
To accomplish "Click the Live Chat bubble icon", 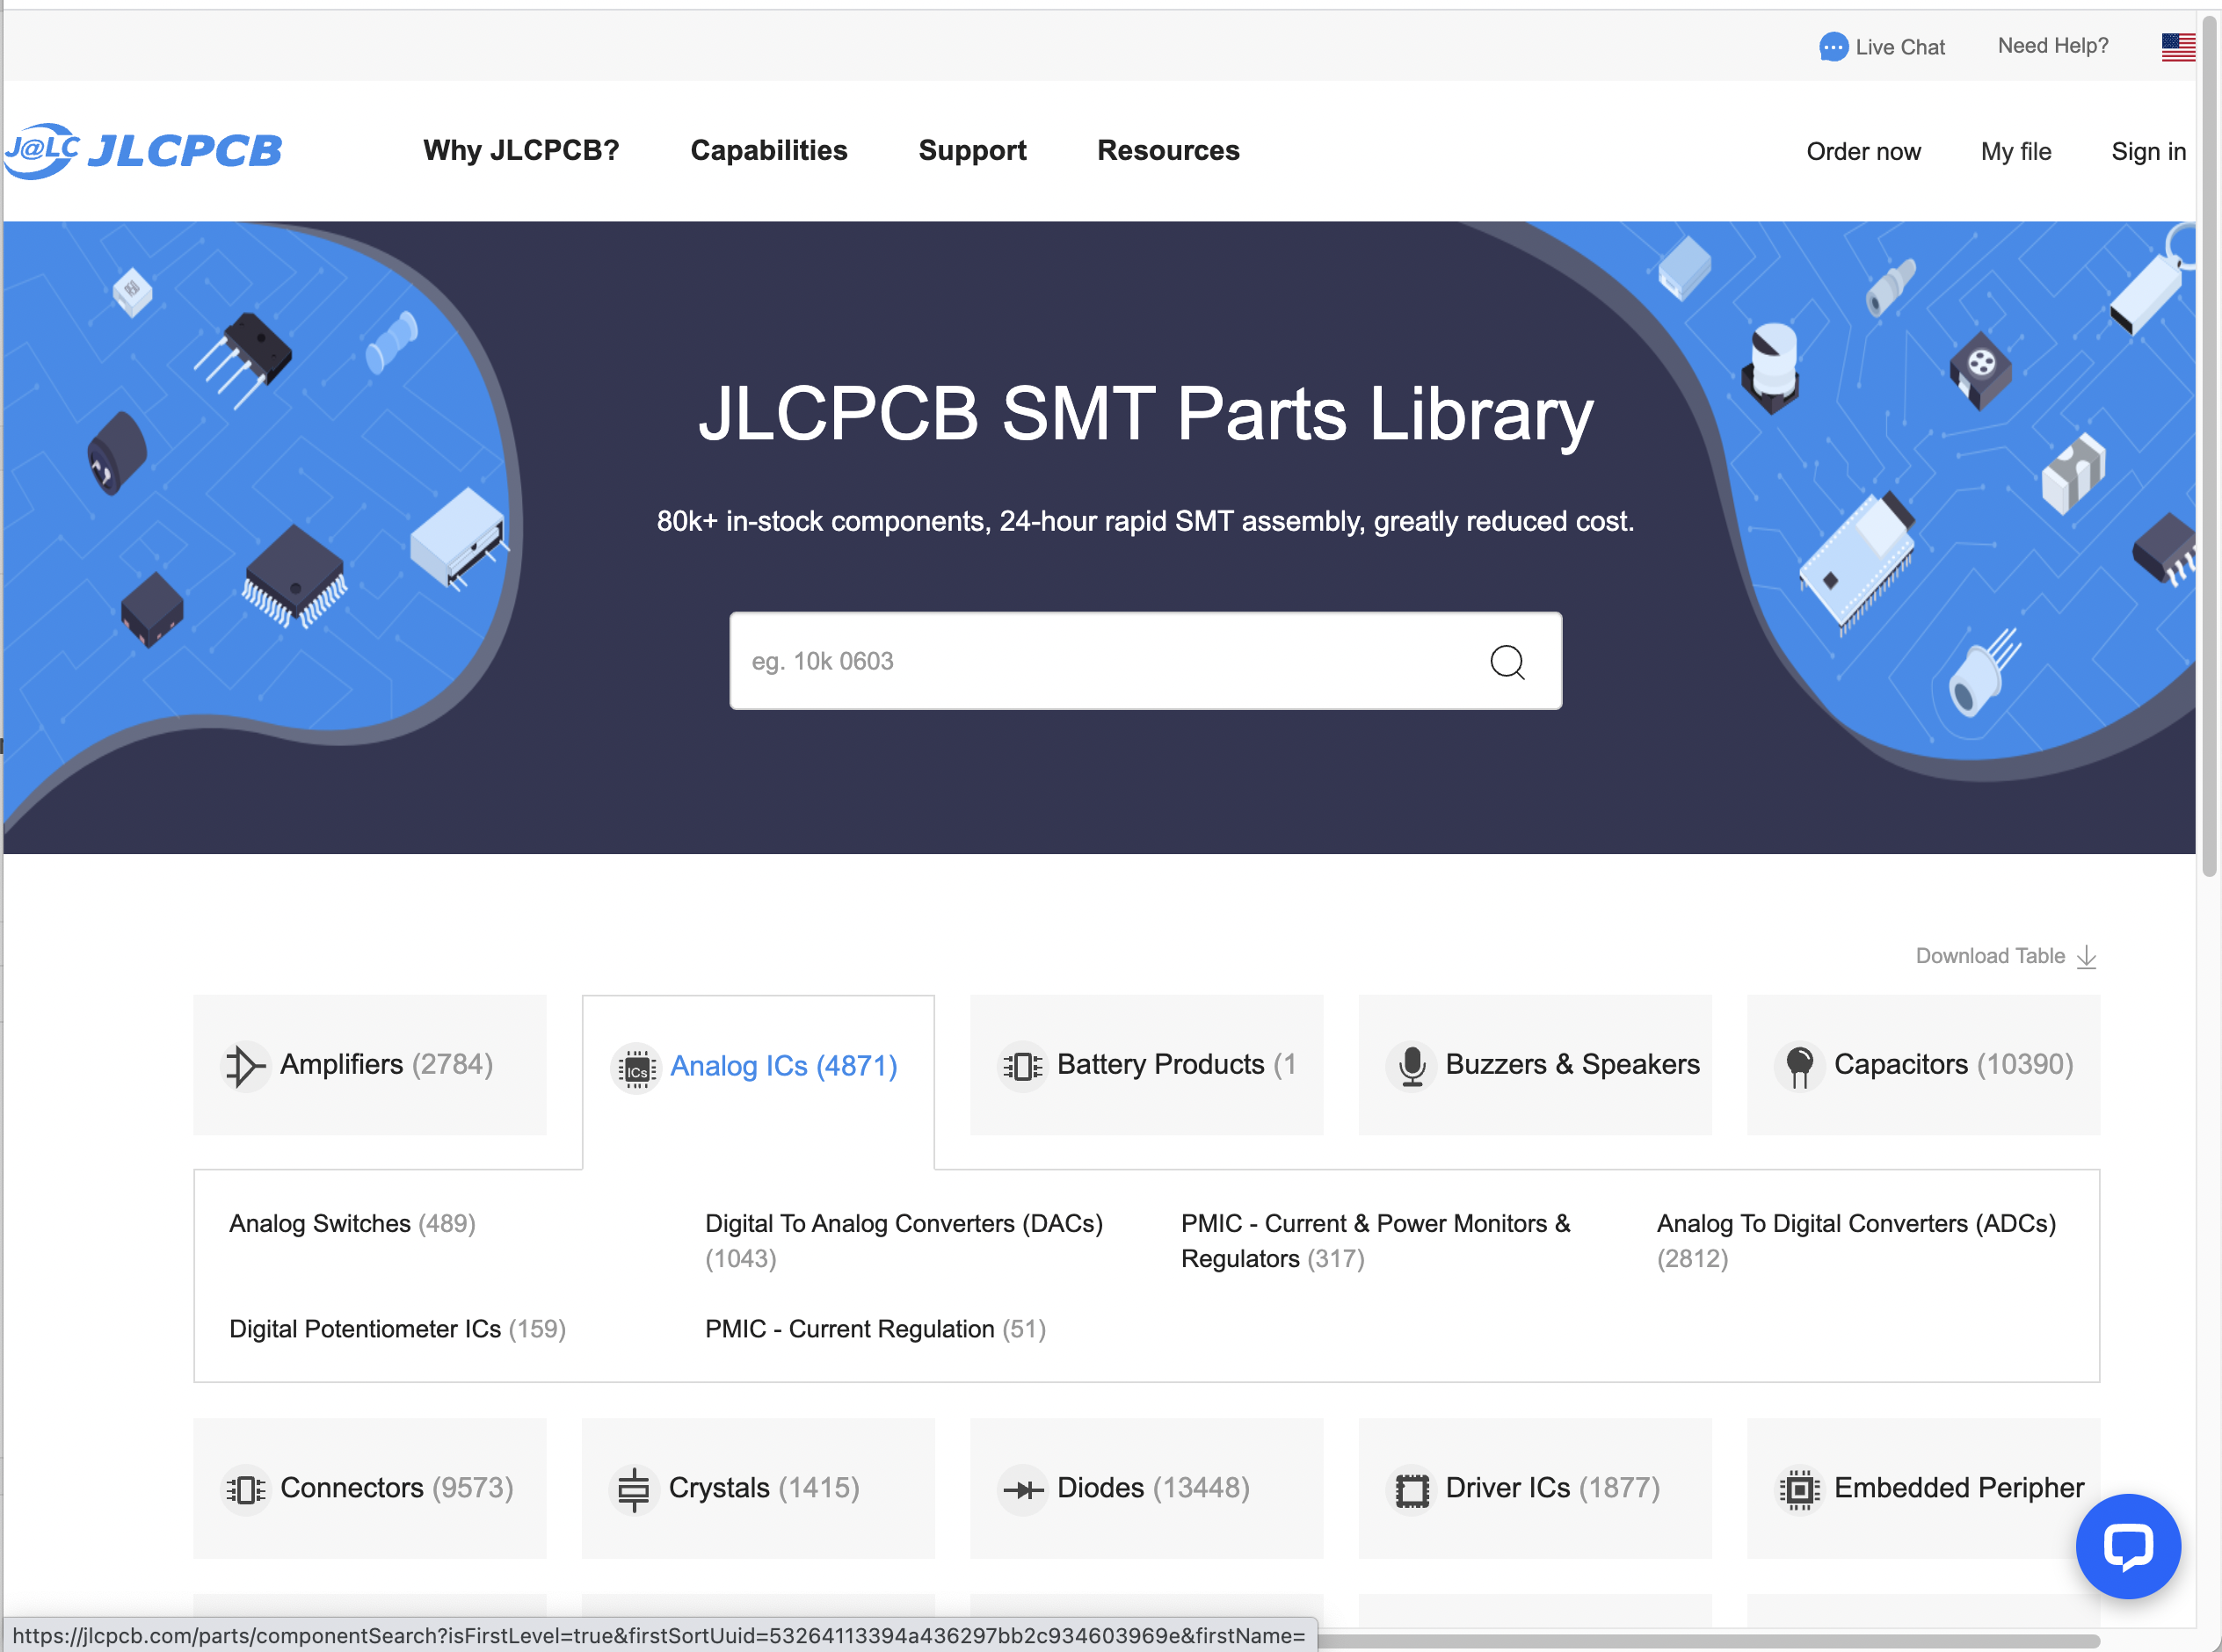I will tap(1832, 47).
